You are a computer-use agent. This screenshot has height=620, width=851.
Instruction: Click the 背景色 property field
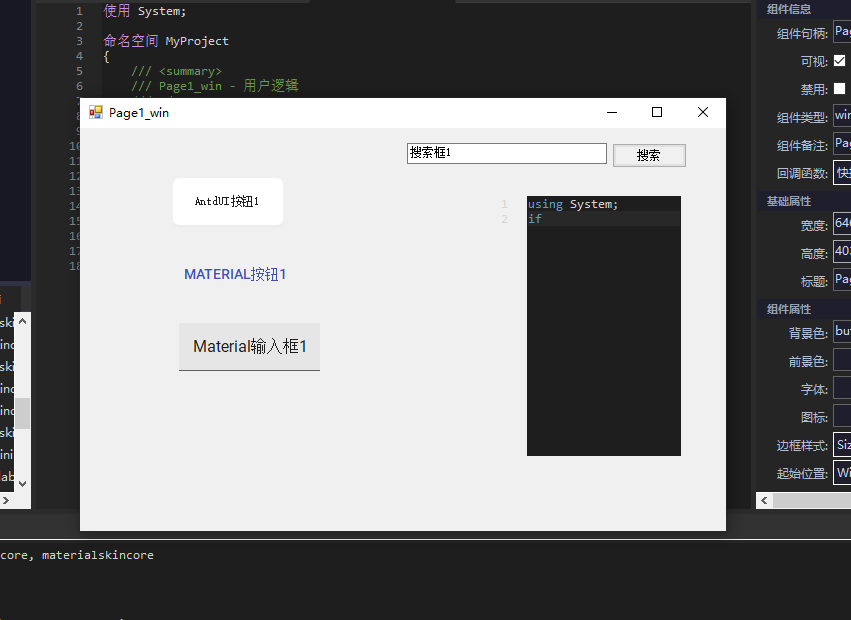[842, 332]
